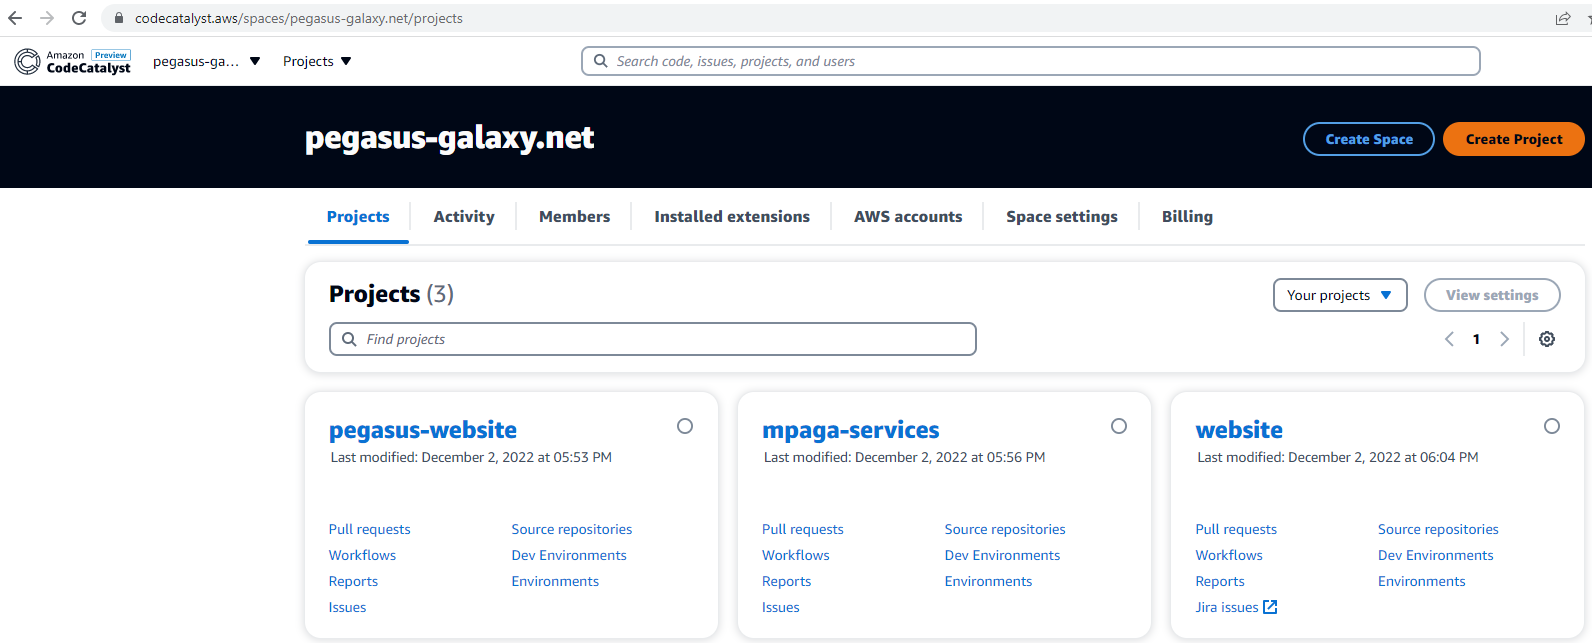Open the Your projects filter dropdown
The height and width of the screenshot is (643, 1592).
point(1340,295)
